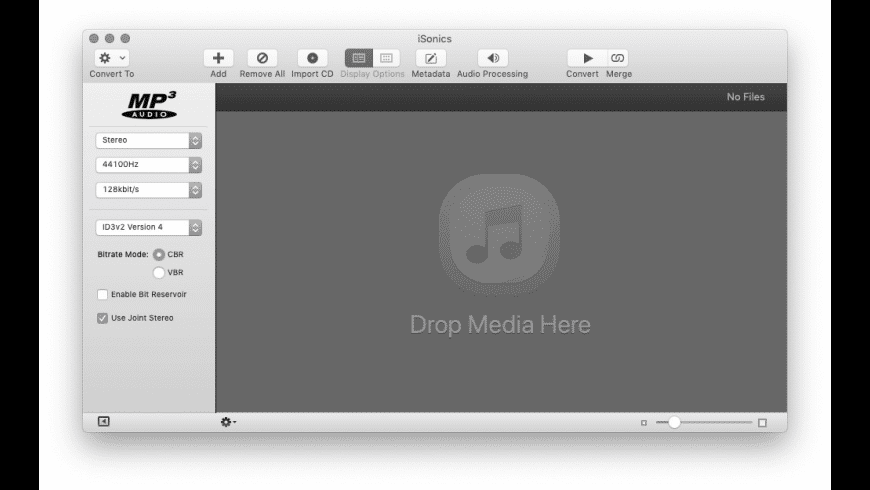Click the Bitrate Mode label

click(123, 255)
